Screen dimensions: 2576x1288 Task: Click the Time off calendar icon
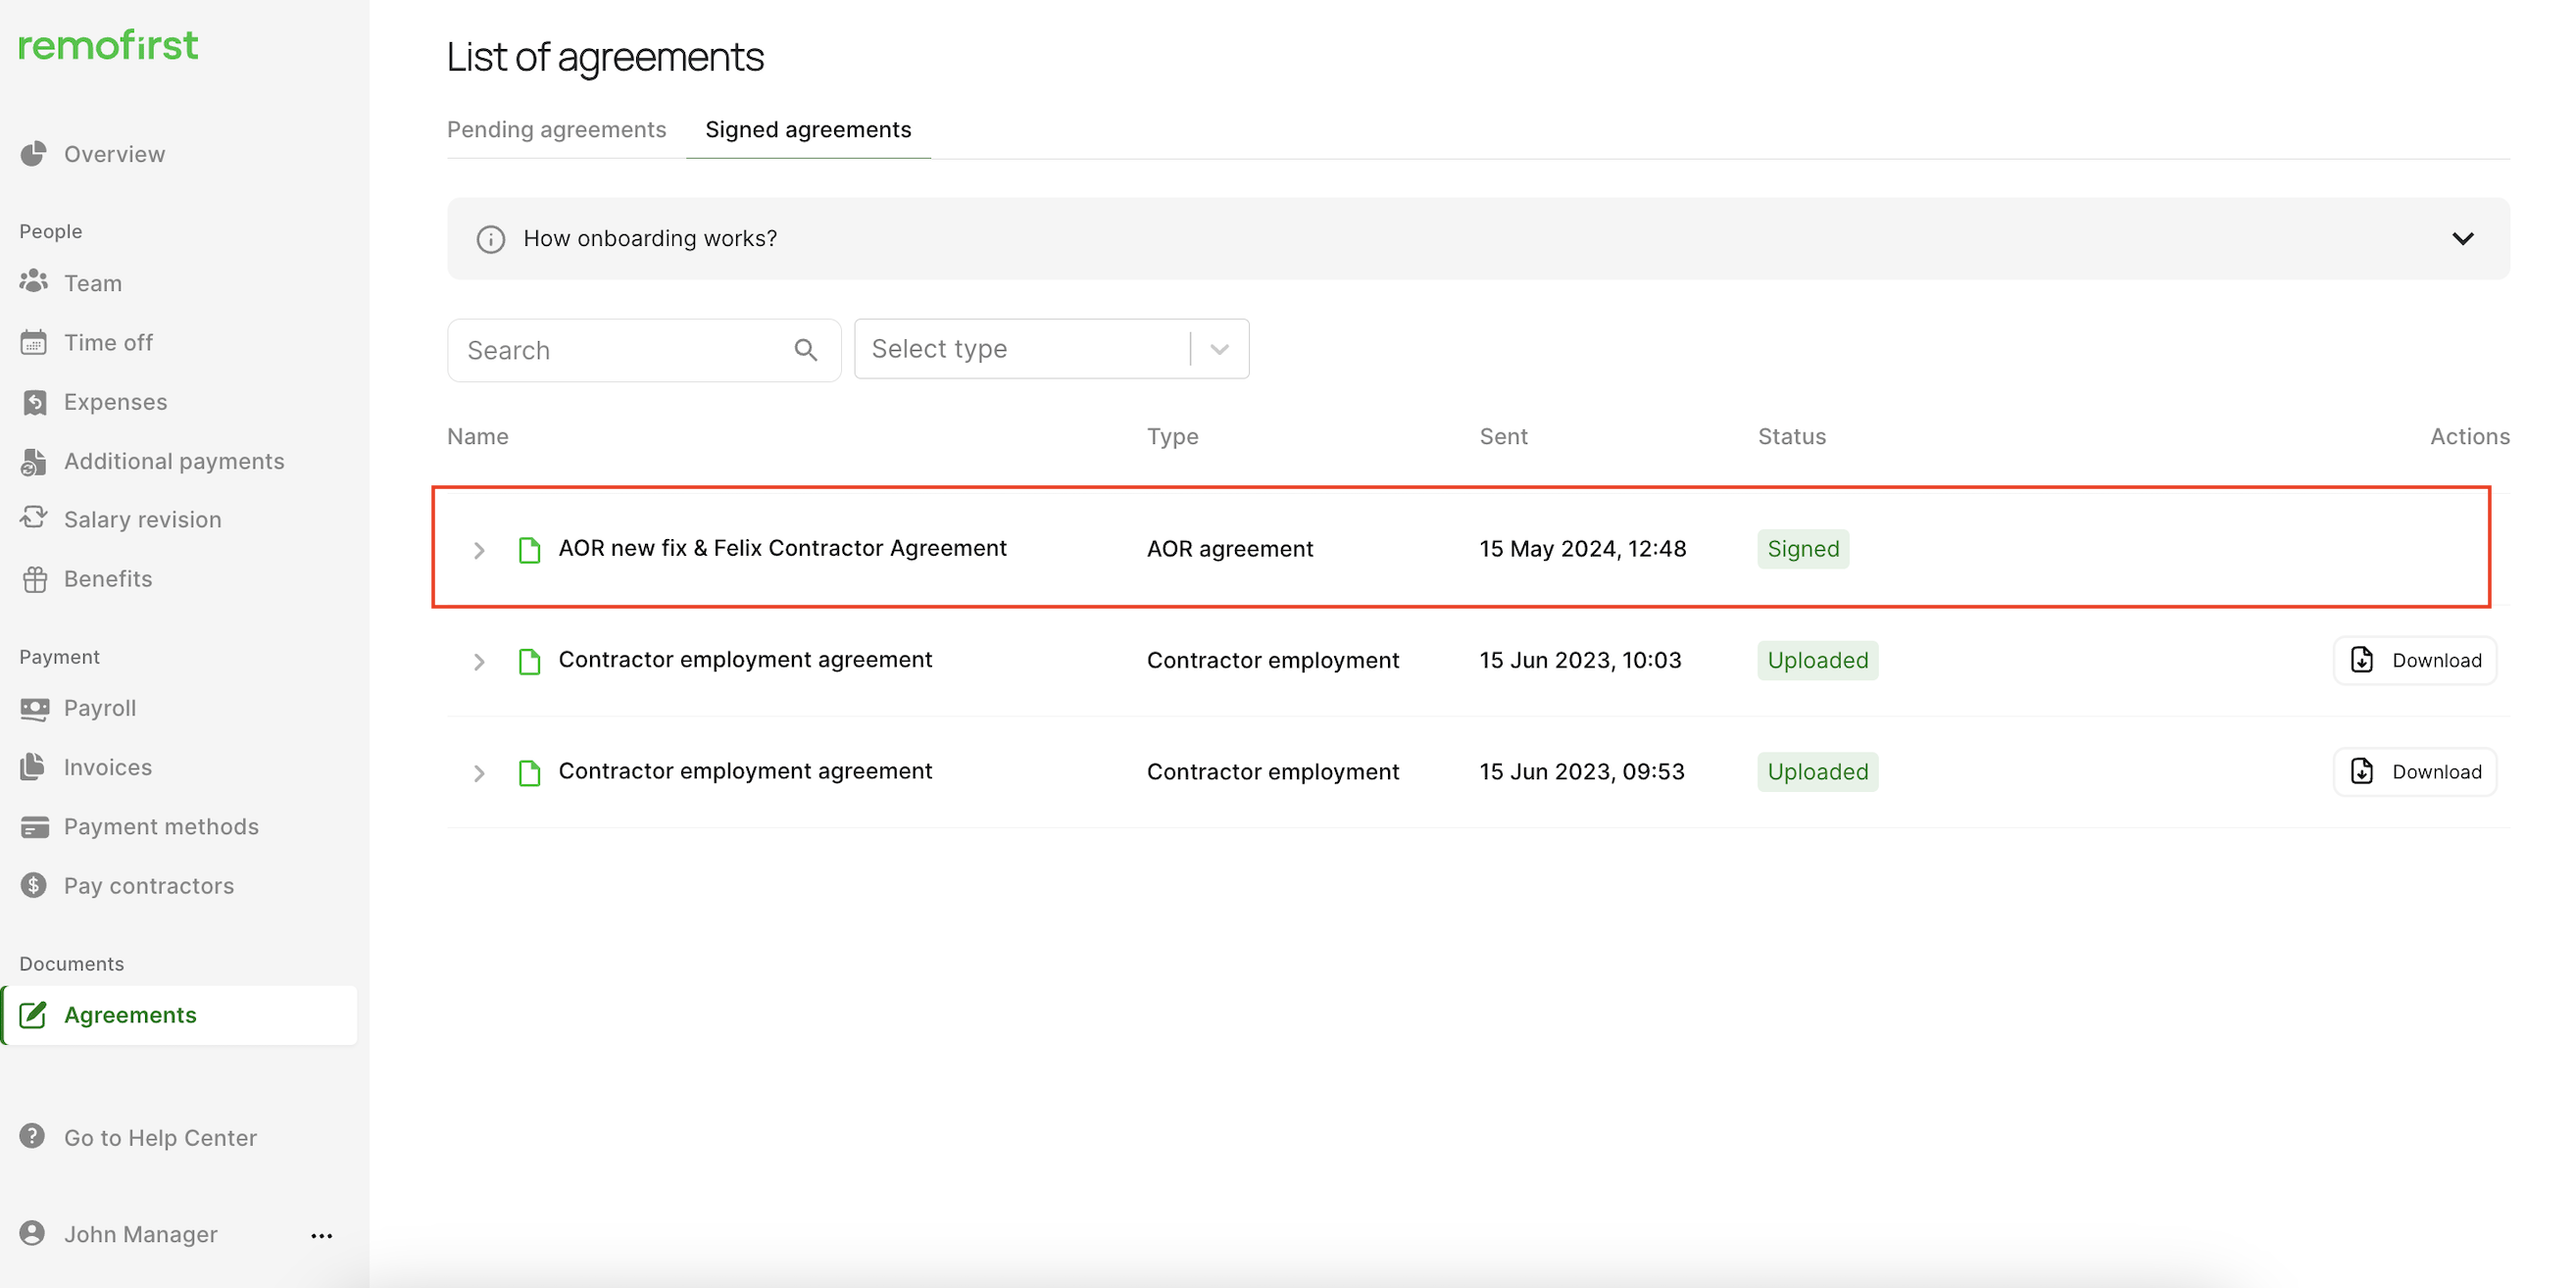33,342
